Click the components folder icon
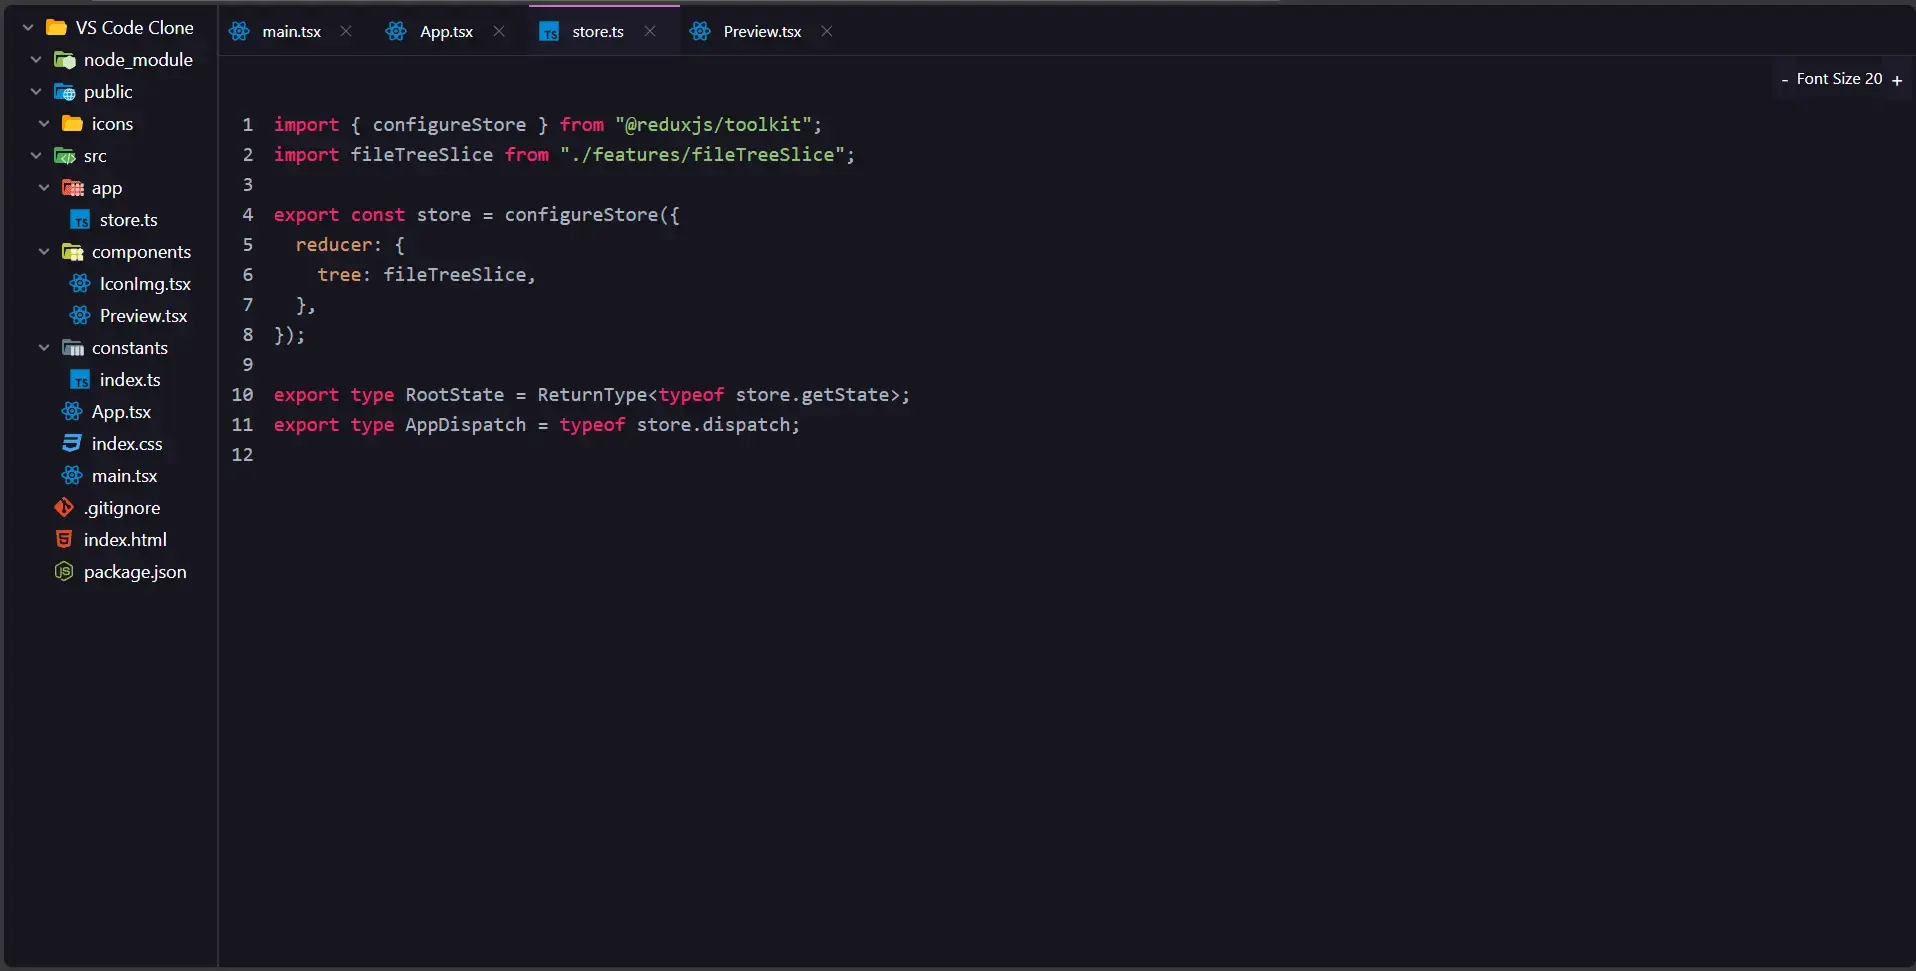 72,252
